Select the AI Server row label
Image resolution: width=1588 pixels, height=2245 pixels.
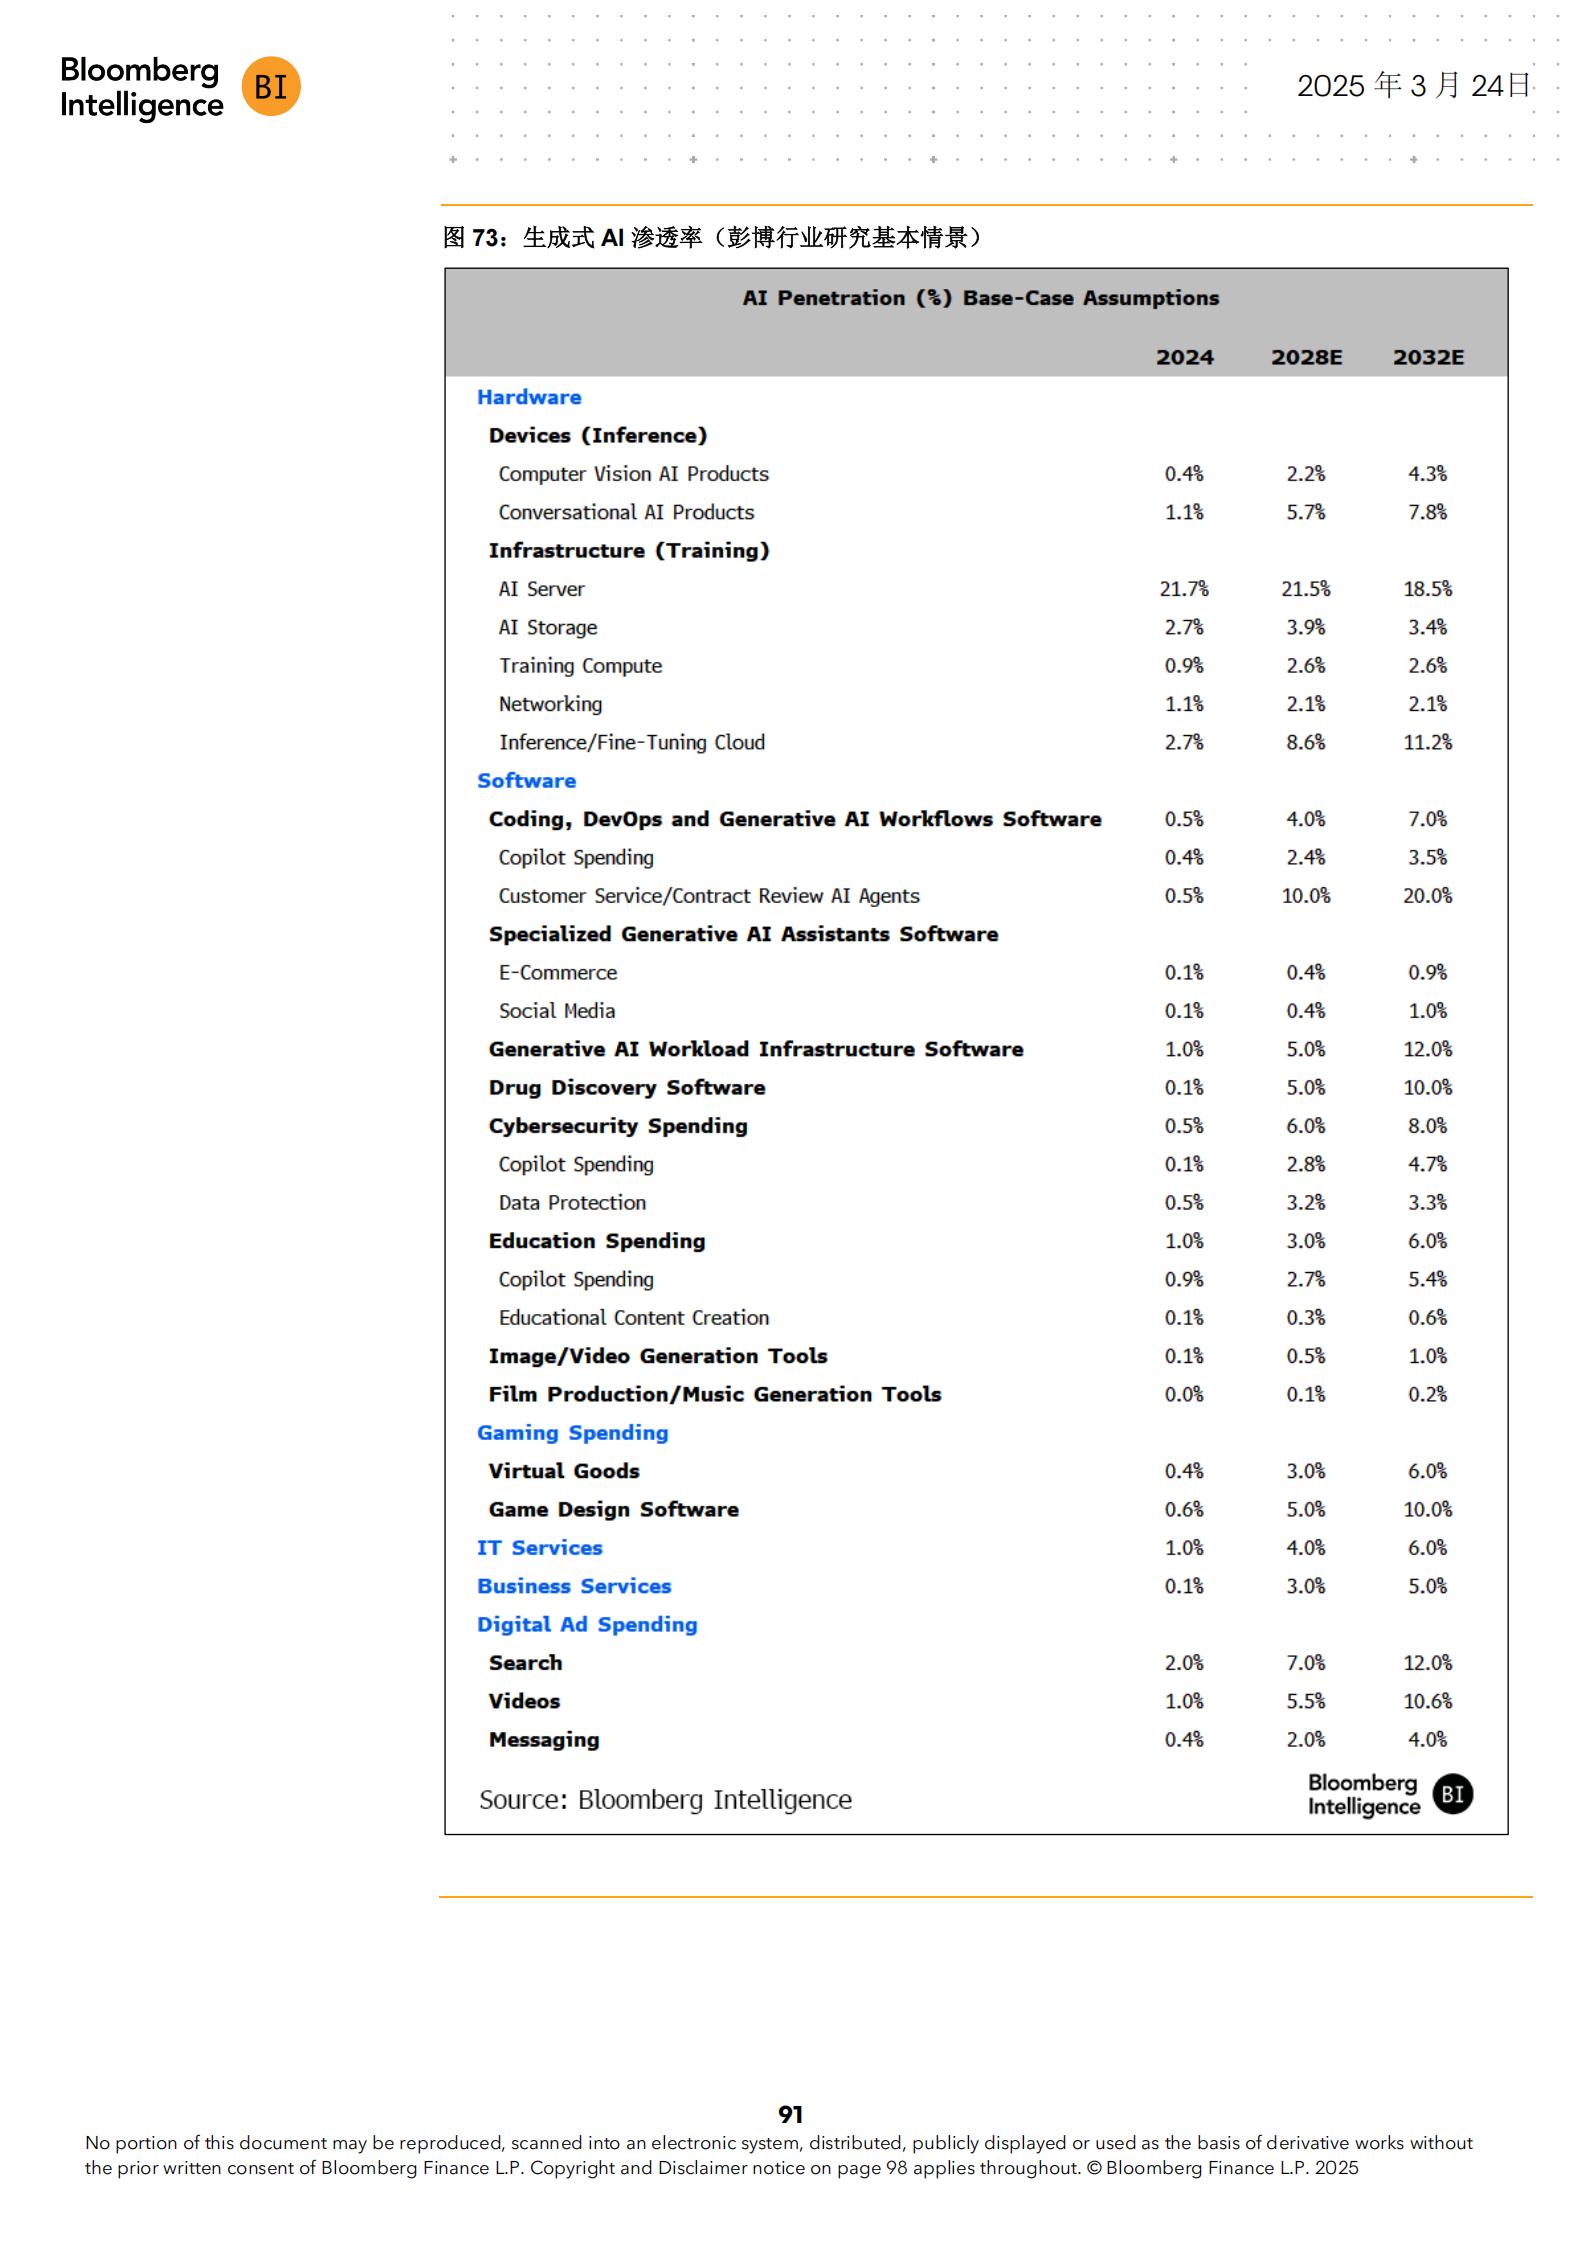pyautogui.click(x=541, y=589)
